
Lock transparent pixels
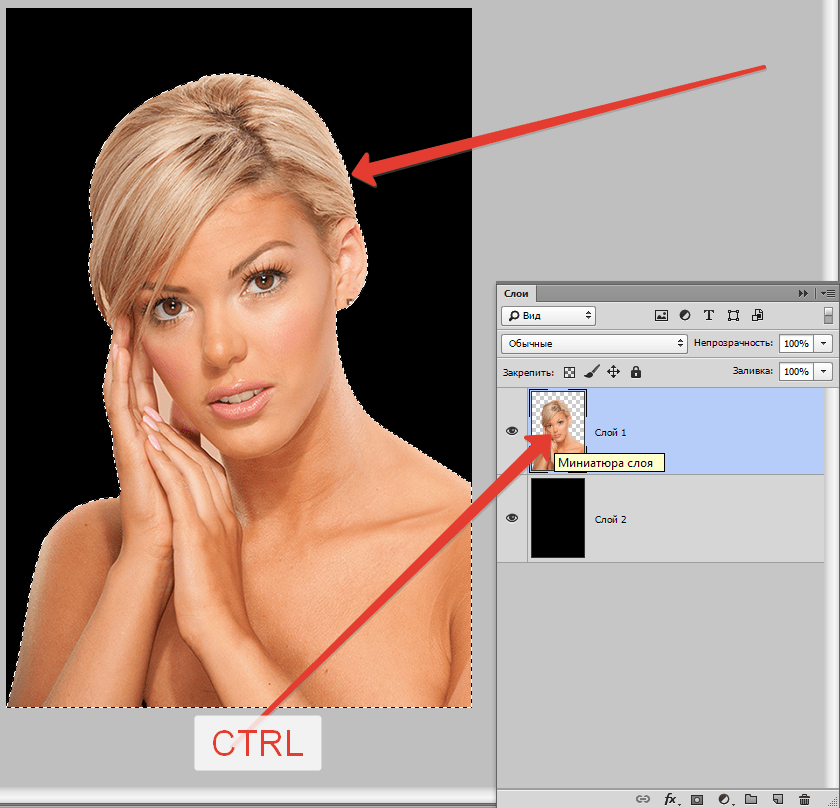pyautogui.click(x=569, y=372)
